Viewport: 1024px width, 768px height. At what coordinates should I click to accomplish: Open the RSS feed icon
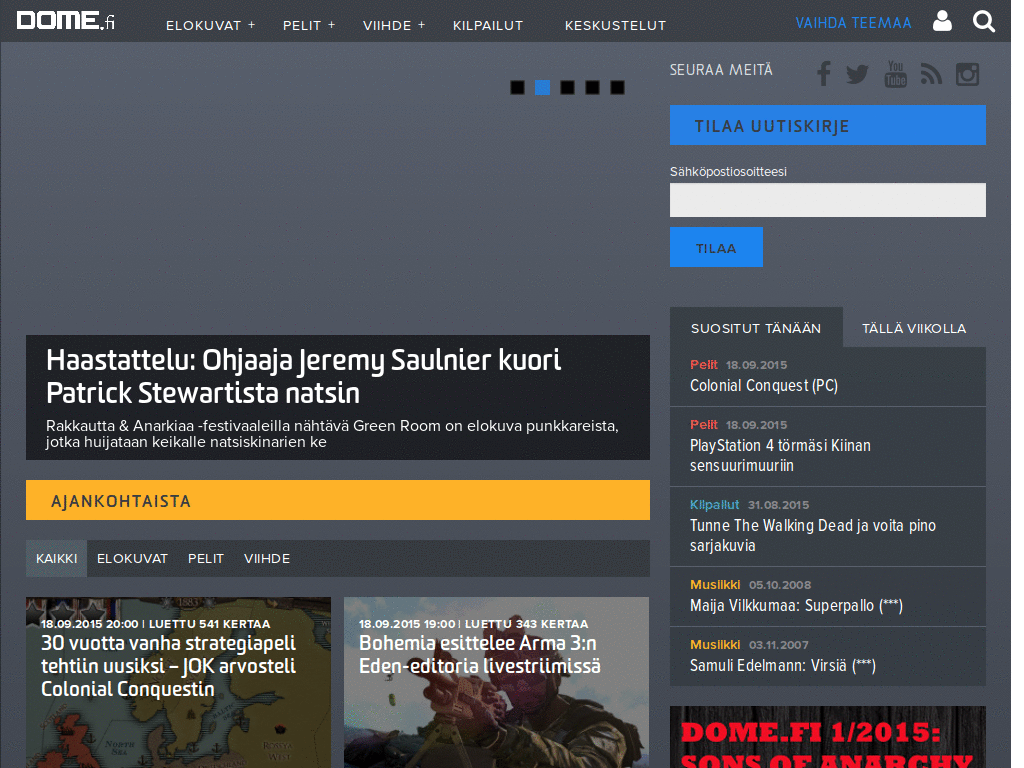tap(931, 74)
